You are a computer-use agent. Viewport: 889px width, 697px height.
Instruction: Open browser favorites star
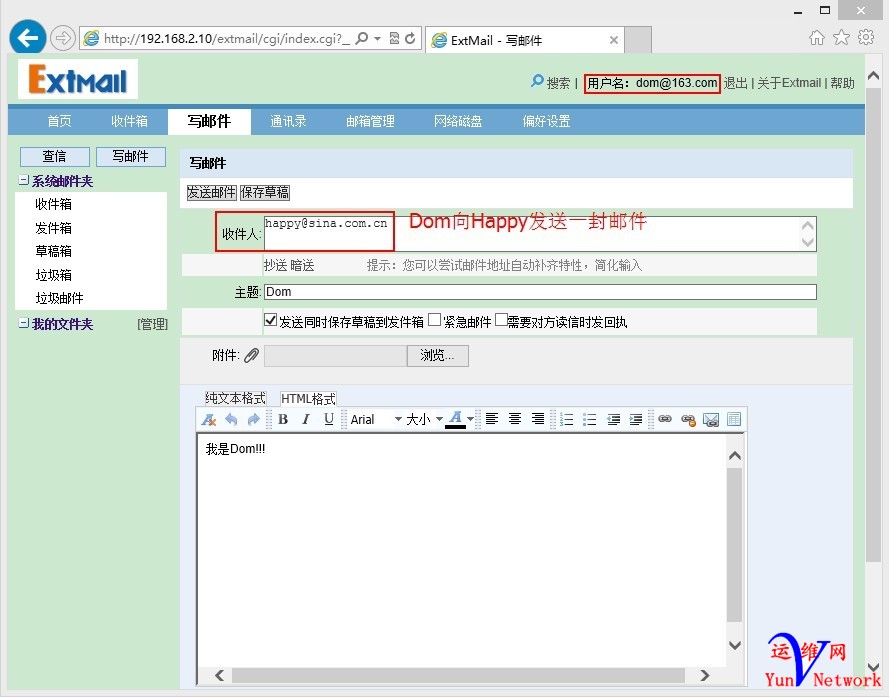coord(841,37)
